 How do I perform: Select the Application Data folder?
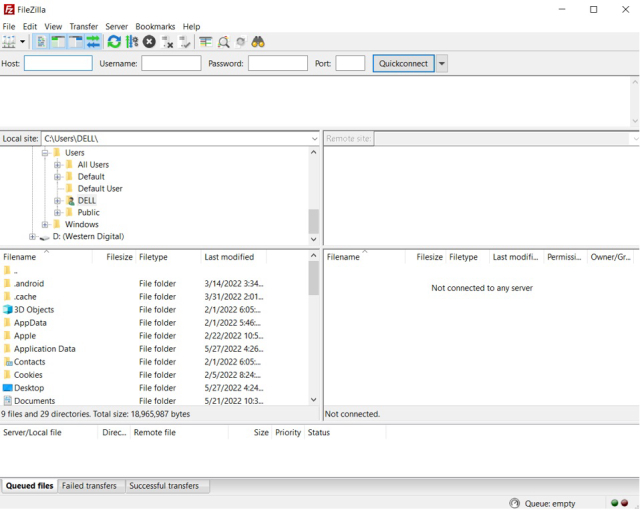click(44, 349)
